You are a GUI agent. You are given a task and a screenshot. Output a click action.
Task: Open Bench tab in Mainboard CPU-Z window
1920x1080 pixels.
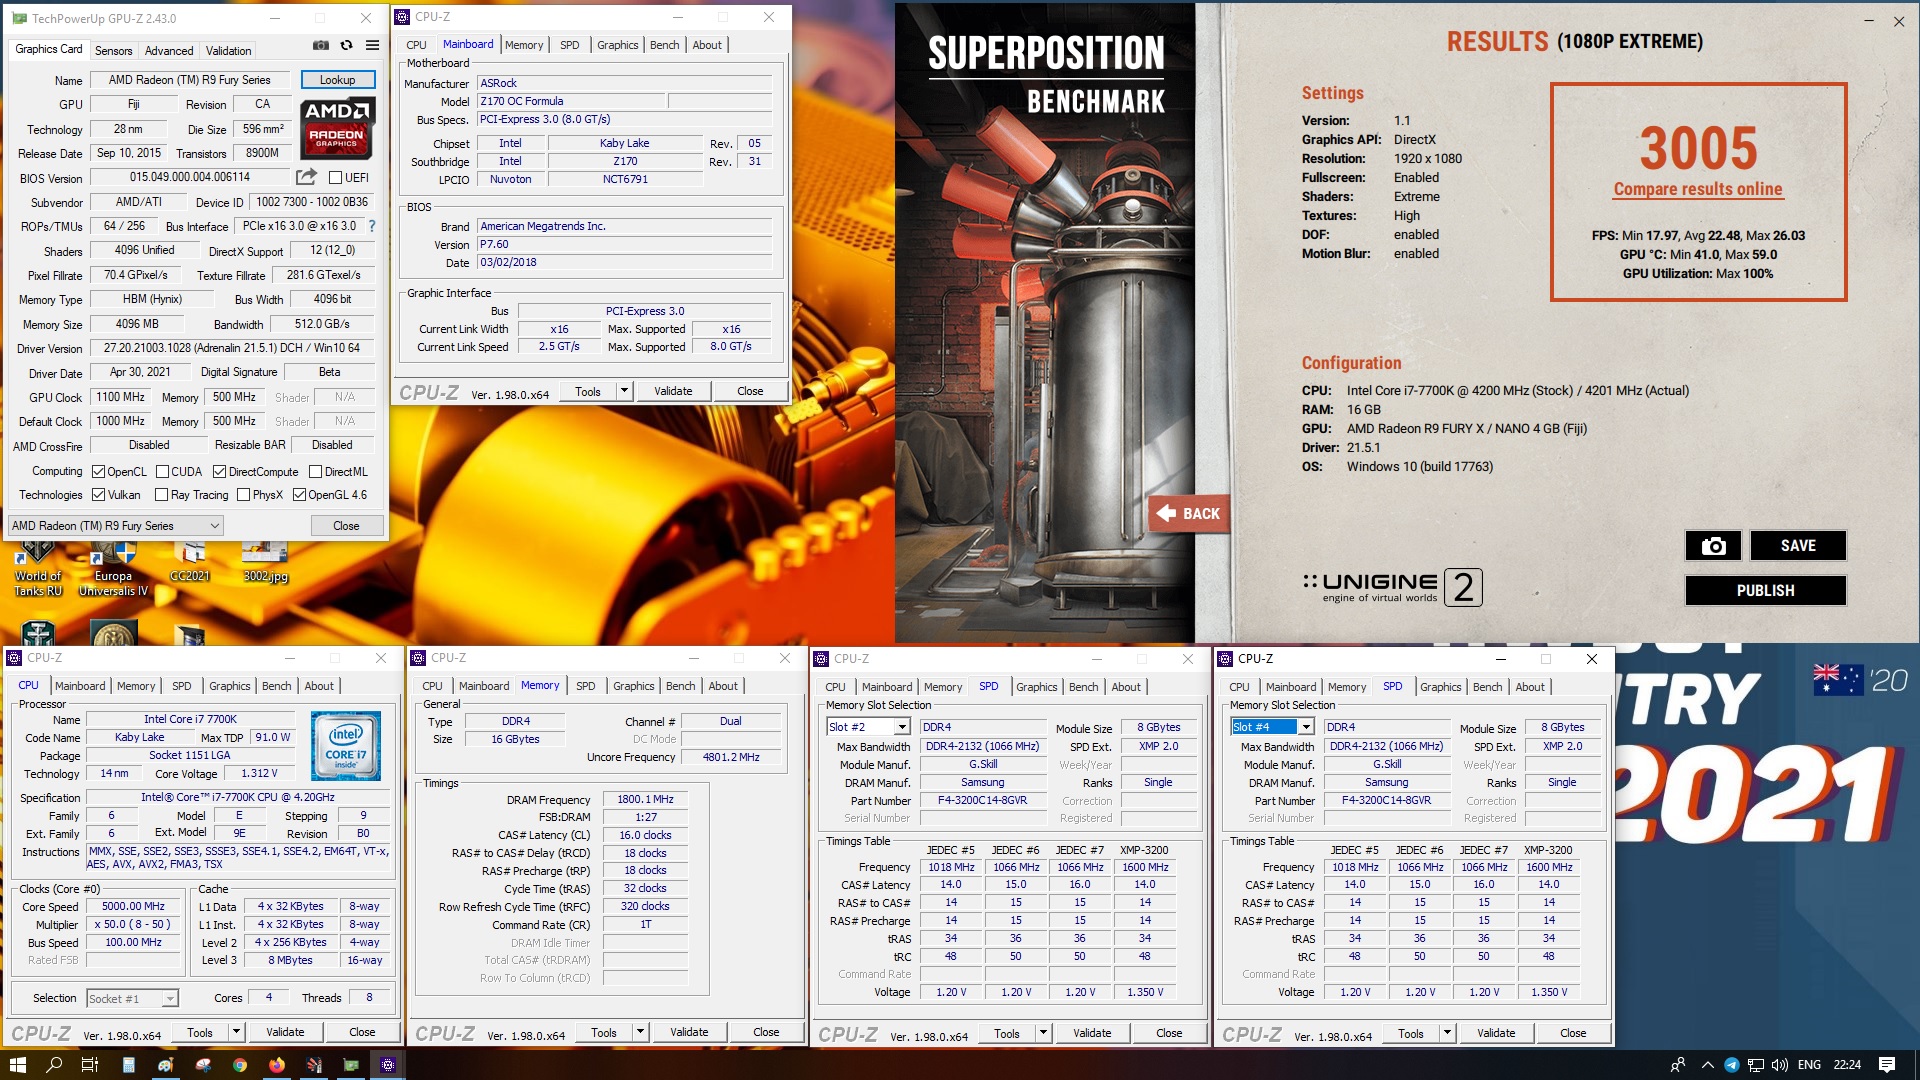[x=665, y=45]
